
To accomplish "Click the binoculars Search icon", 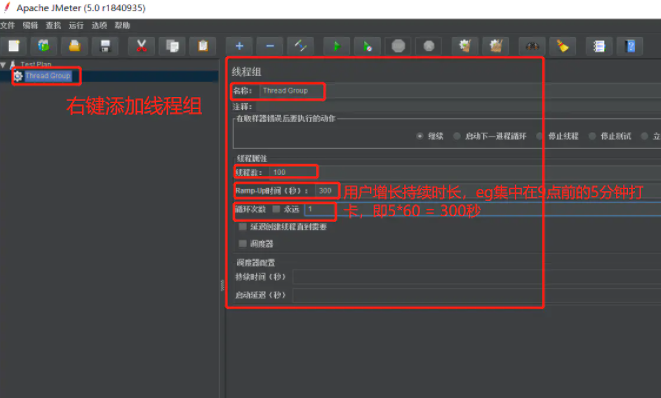I will pyautogui.click(x=532, y=46).
